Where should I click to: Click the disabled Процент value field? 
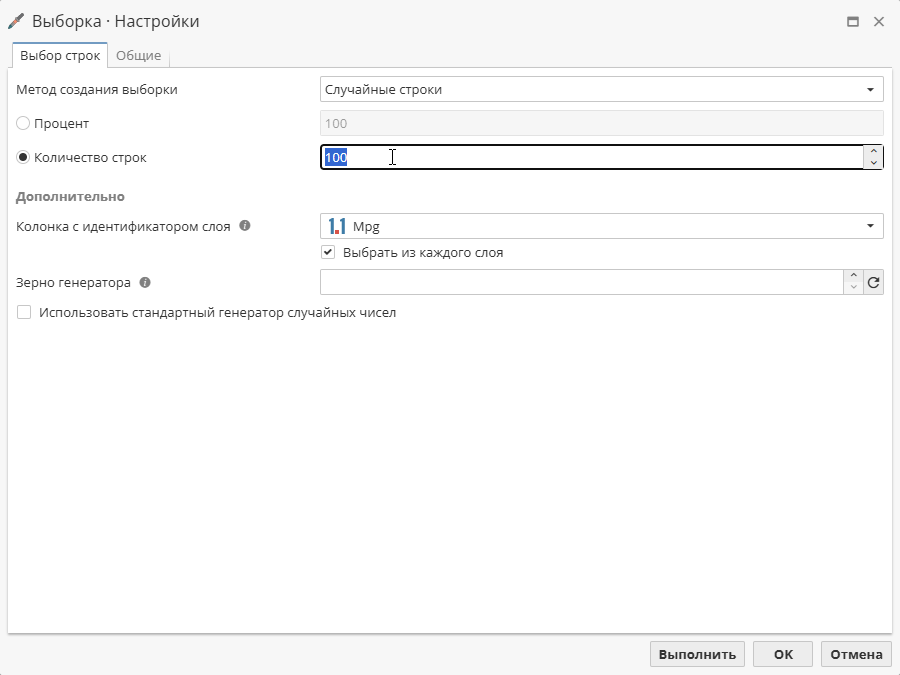coord(602,123)
